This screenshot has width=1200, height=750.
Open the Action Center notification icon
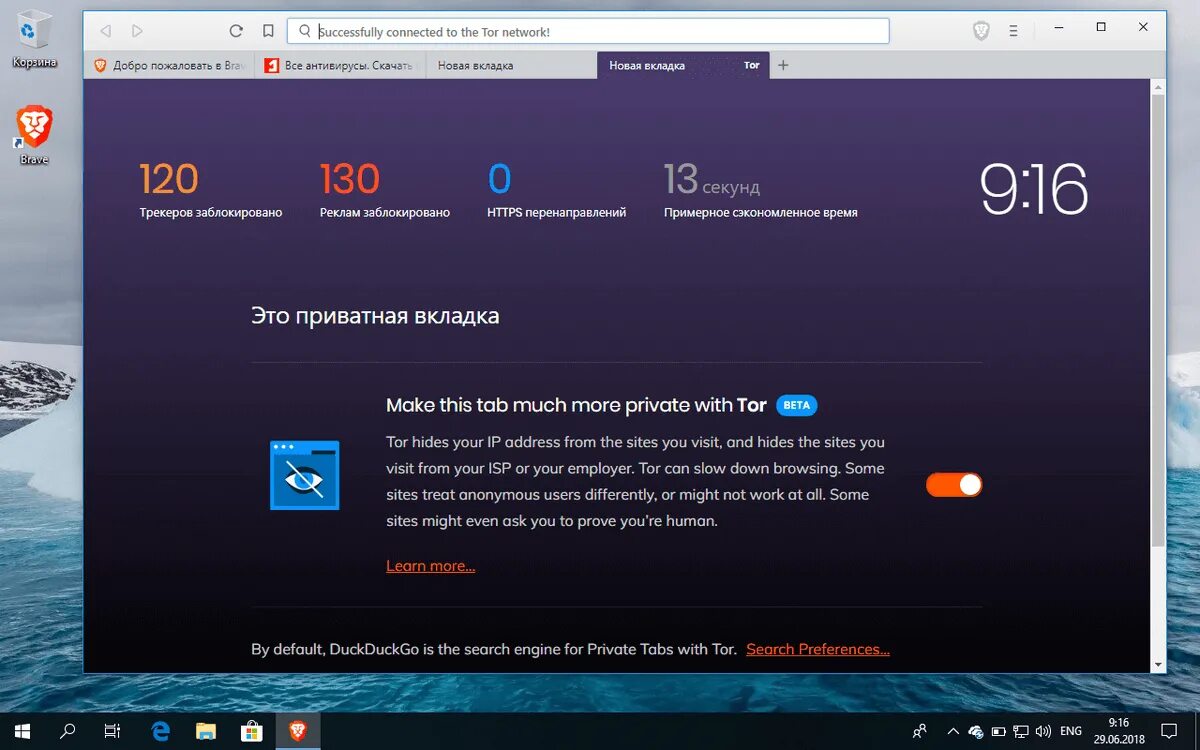click(1168, 731)
